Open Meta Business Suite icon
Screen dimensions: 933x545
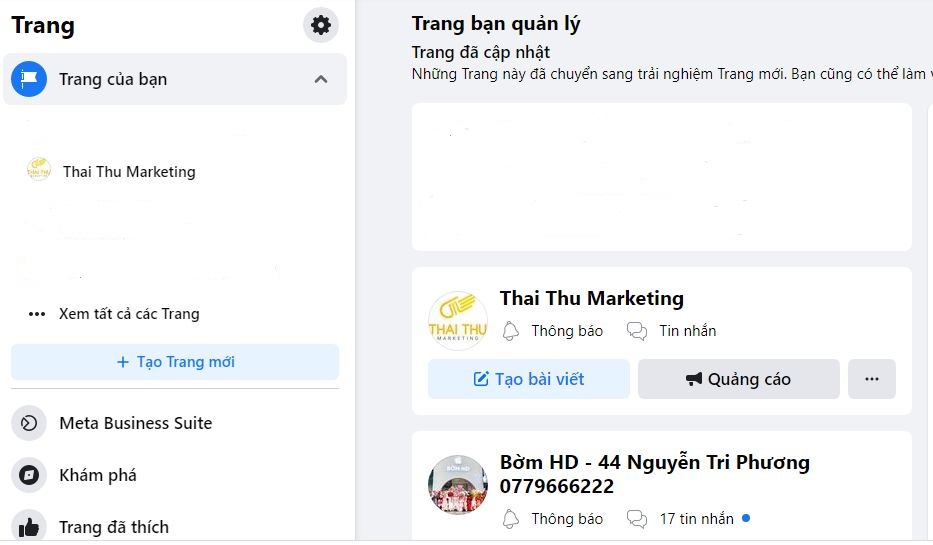(29, 423)
